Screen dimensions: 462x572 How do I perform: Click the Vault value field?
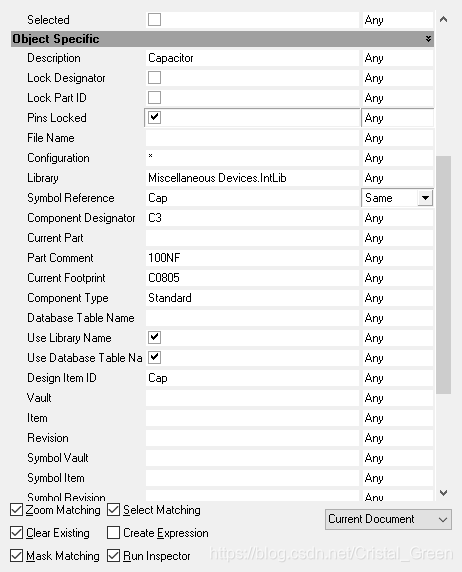252,398
